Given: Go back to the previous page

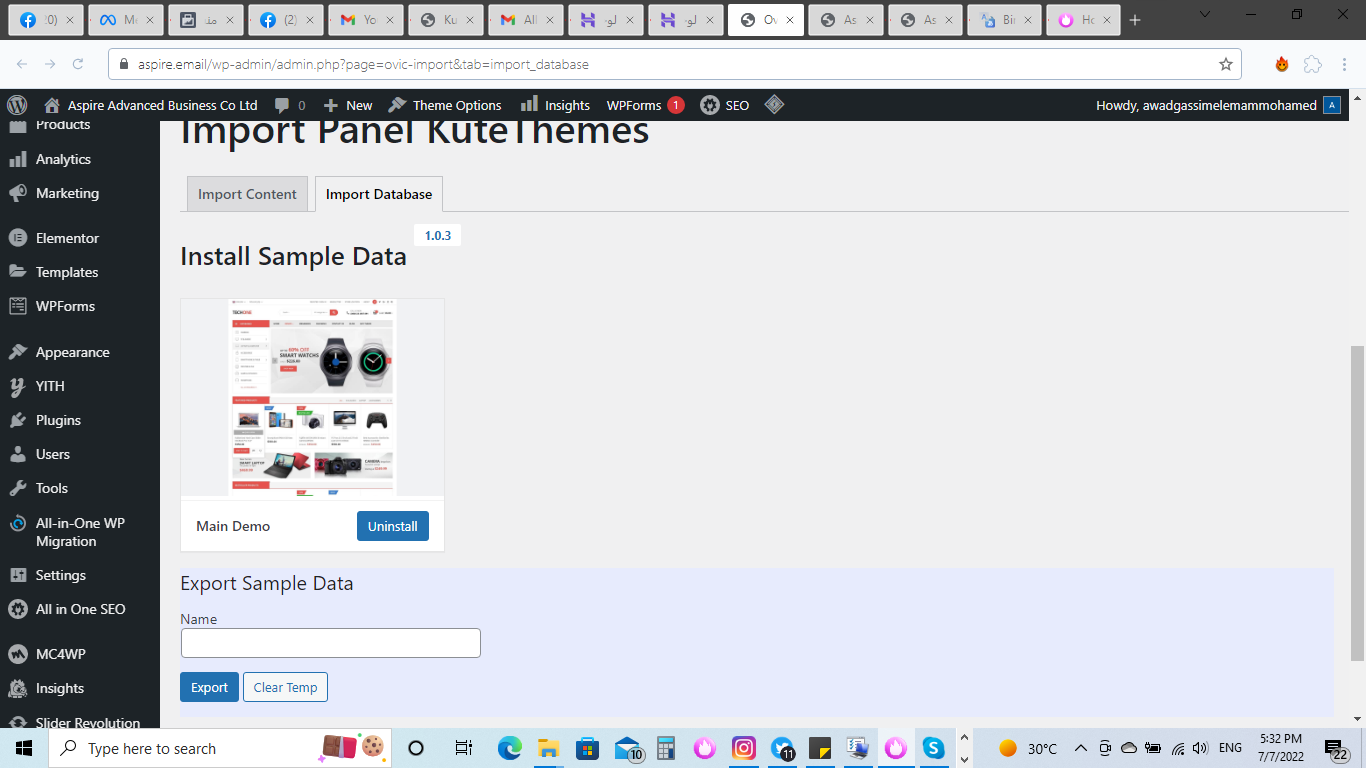Looking at the screenshot, I should coord(22,64).
